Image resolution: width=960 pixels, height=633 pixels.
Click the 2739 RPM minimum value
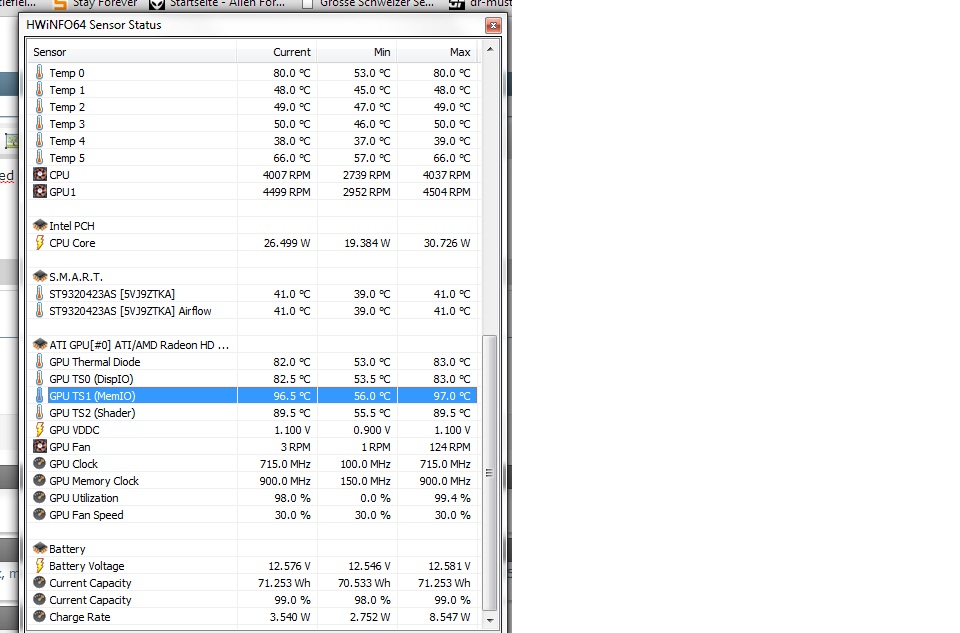[x=366, y=175]
